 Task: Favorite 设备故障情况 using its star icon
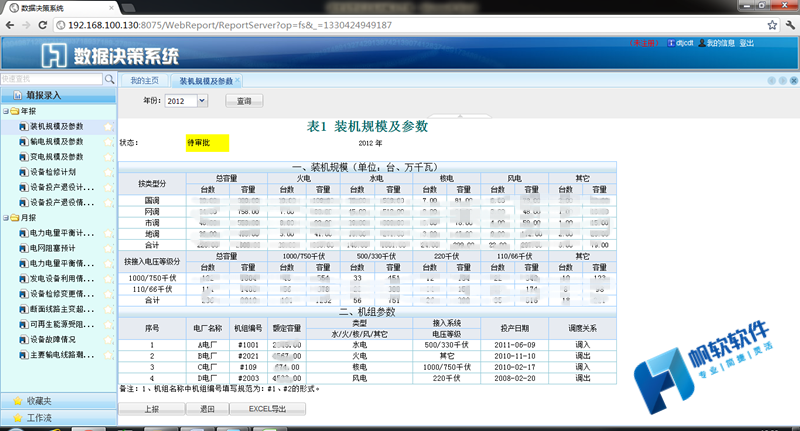point(108,340)
